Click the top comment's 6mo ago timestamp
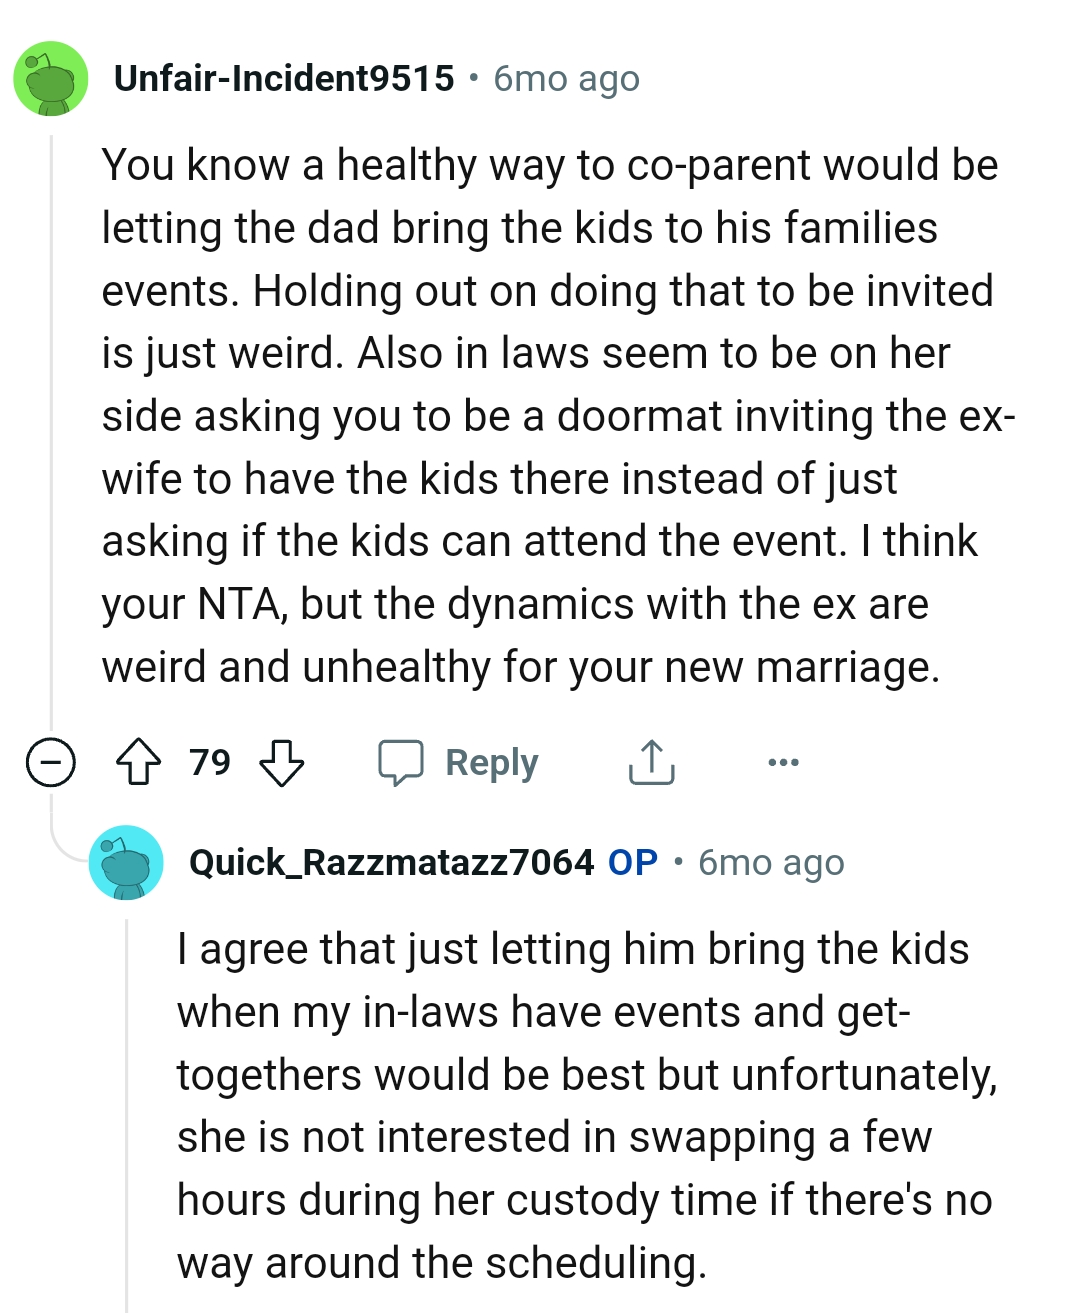The width and height of the screenshot is (1080, 1313). 565,79
